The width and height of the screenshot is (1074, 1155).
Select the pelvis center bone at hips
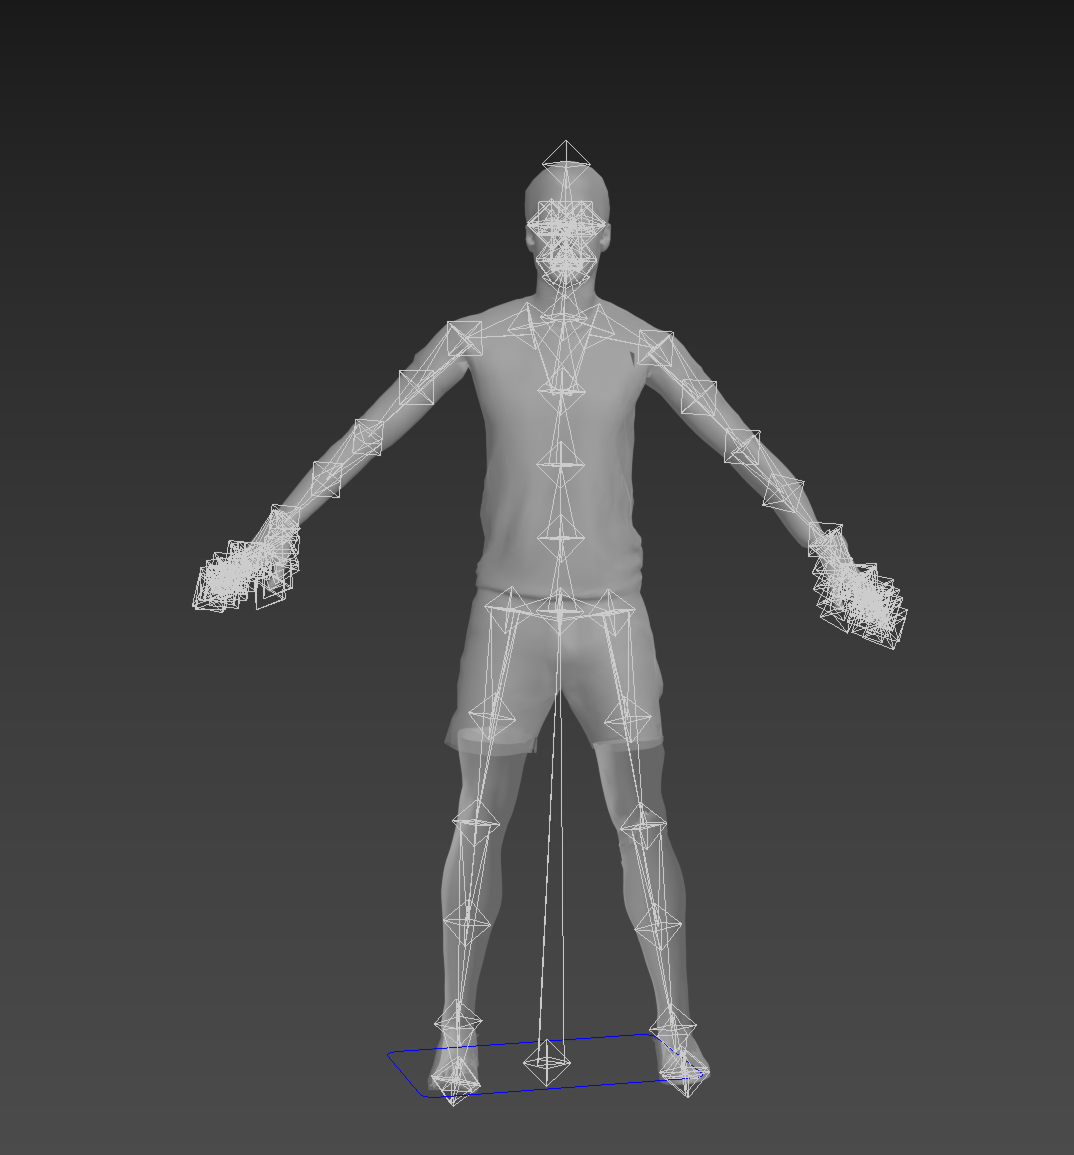560,608
